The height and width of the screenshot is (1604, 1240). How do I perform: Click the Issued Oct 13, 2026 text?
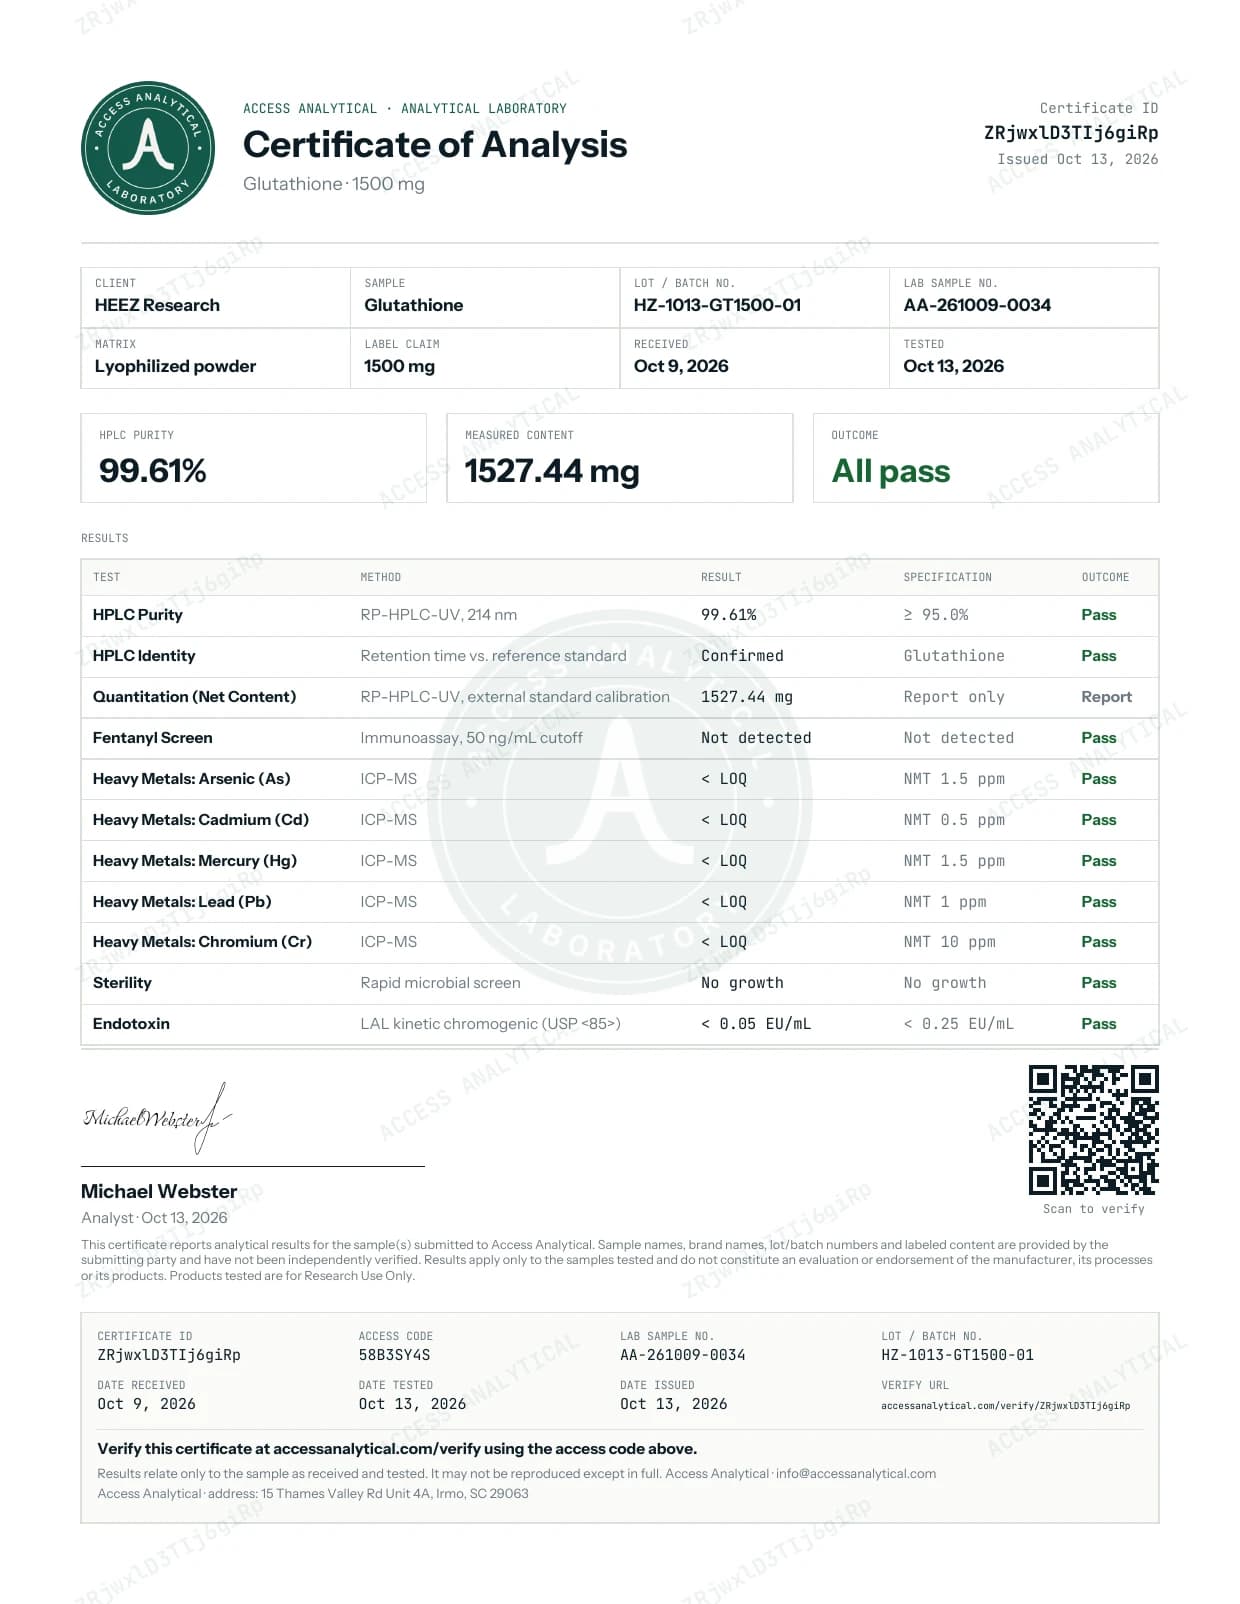coord(1077,159)
